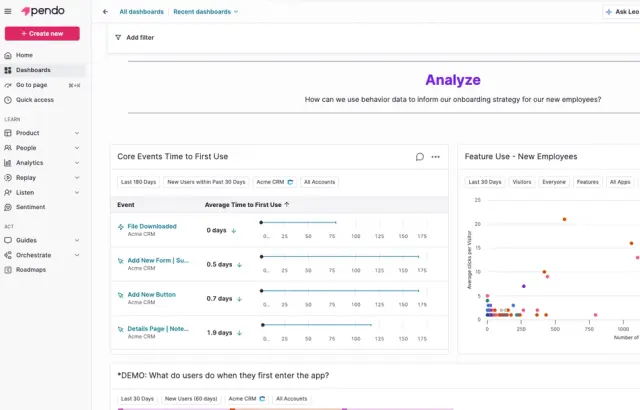Open Home in the sidebar

coord(43,55)
